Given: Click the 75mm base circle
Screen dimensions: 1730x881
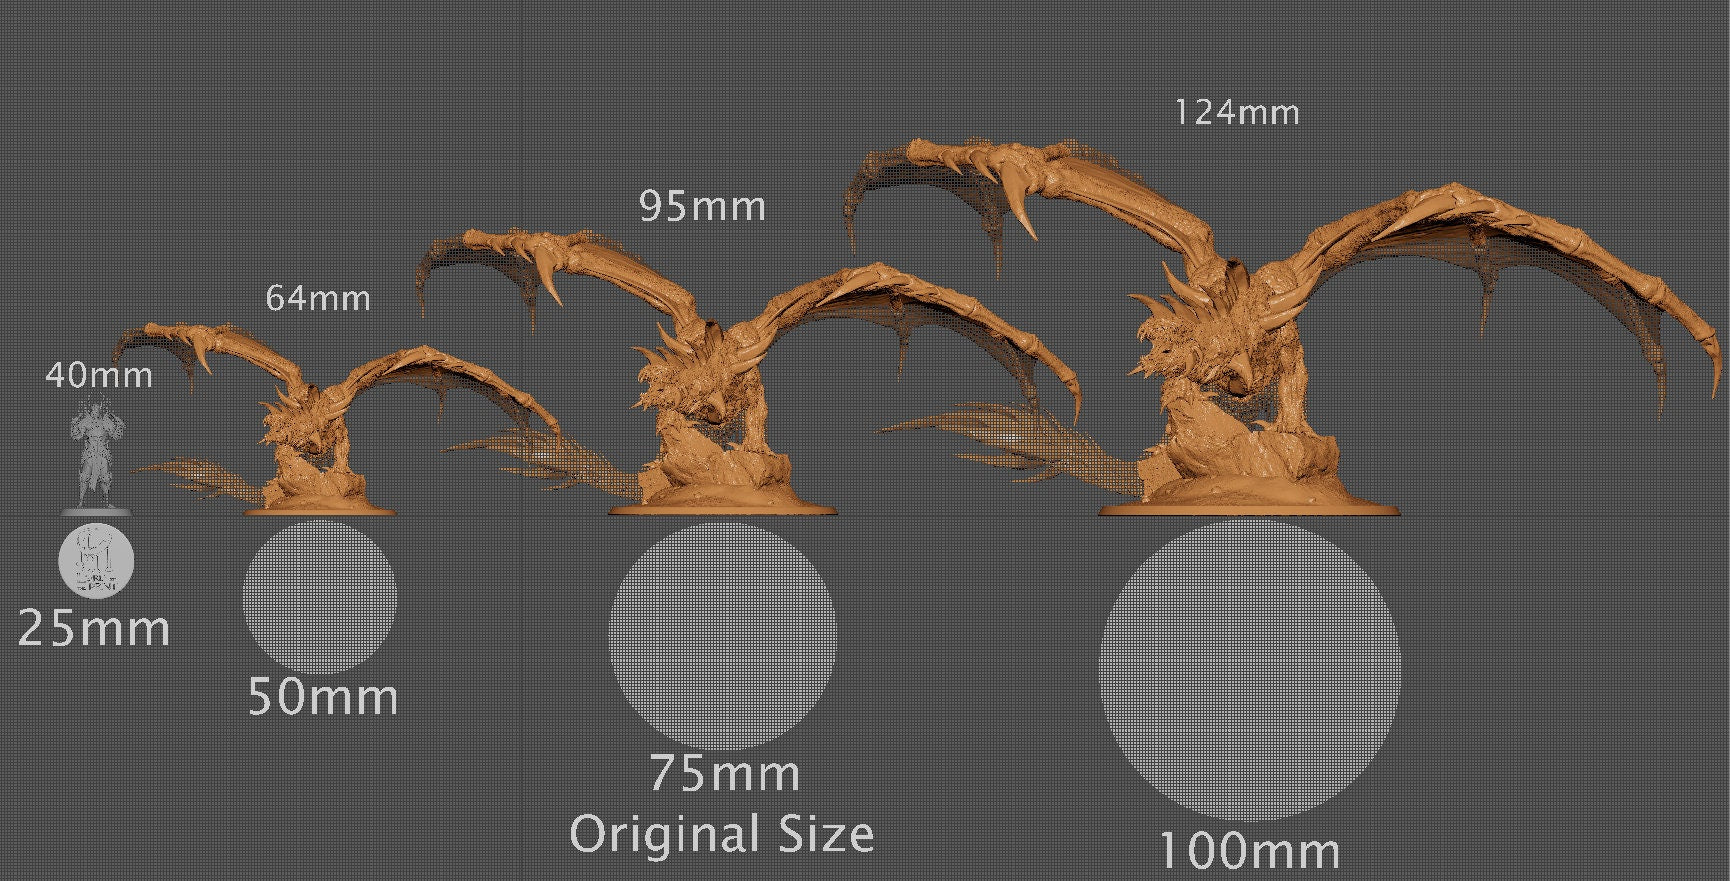Looking at the screenshot, I should (x=723, y=634).
